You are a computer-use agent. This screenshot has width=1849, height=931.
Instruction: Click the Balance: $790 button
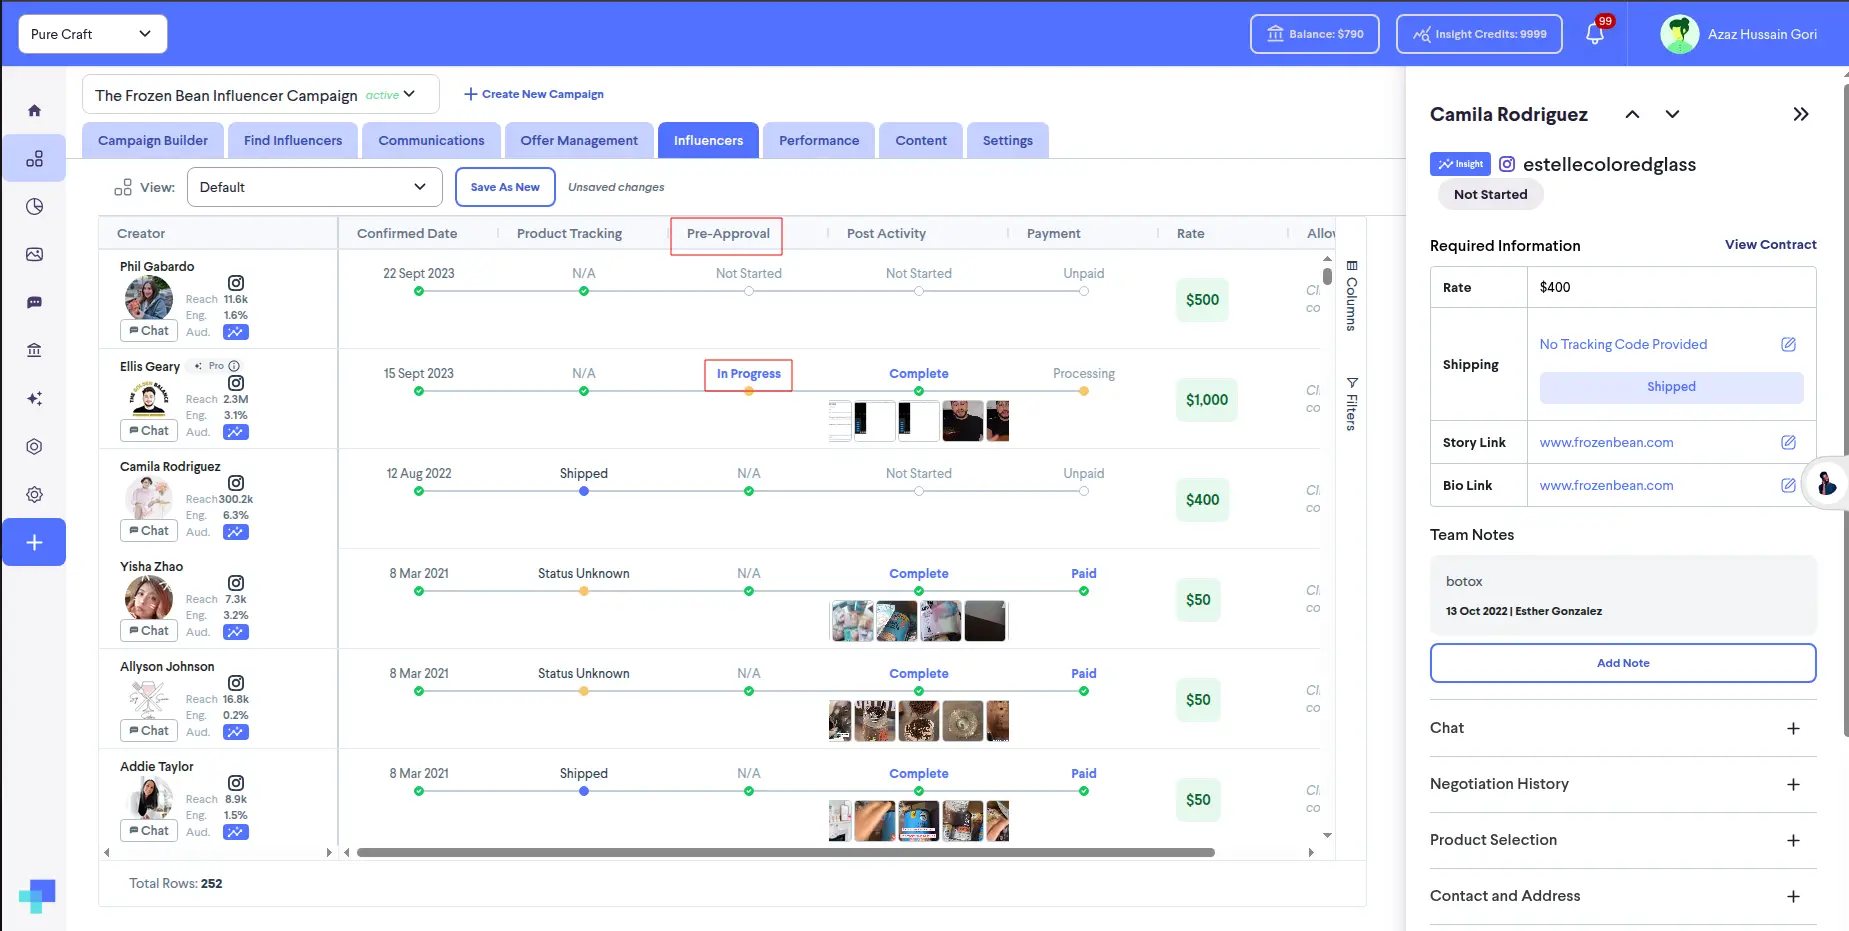[x=1315, y=34]
